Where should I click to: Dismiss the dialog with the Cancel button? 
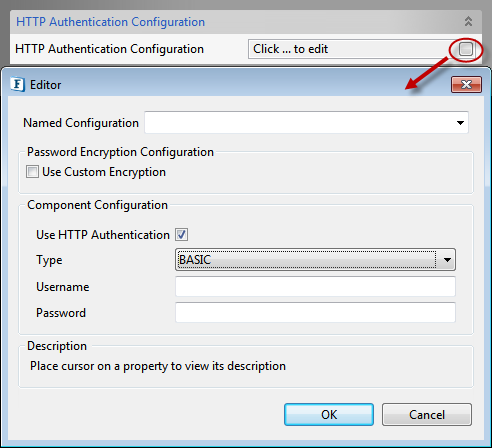427,415
